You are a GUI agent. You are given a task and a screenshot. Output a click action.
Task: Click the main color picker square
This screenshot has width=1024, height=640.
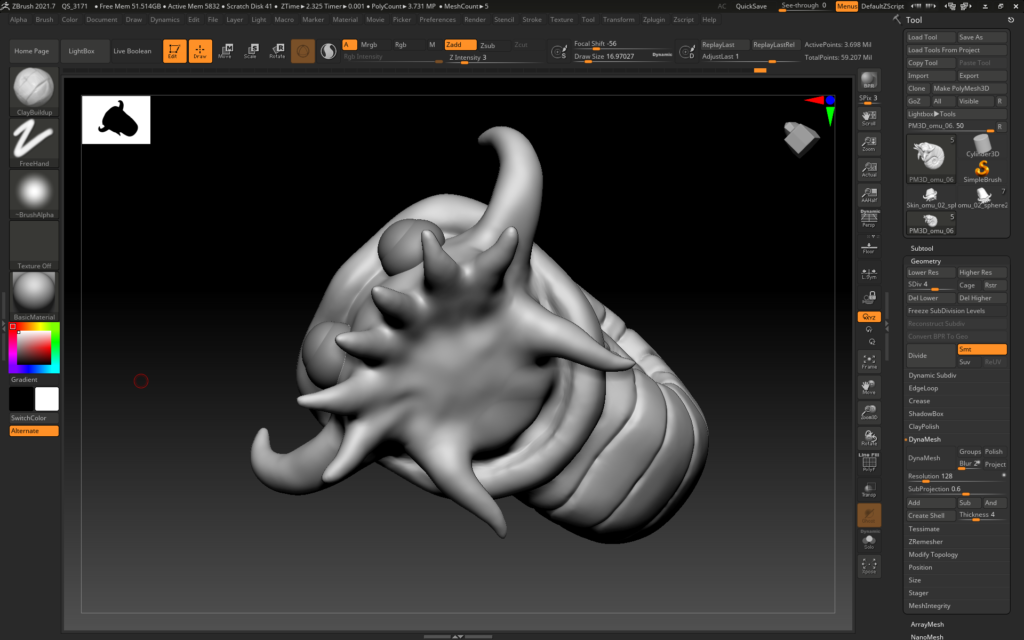coord(34,347)
